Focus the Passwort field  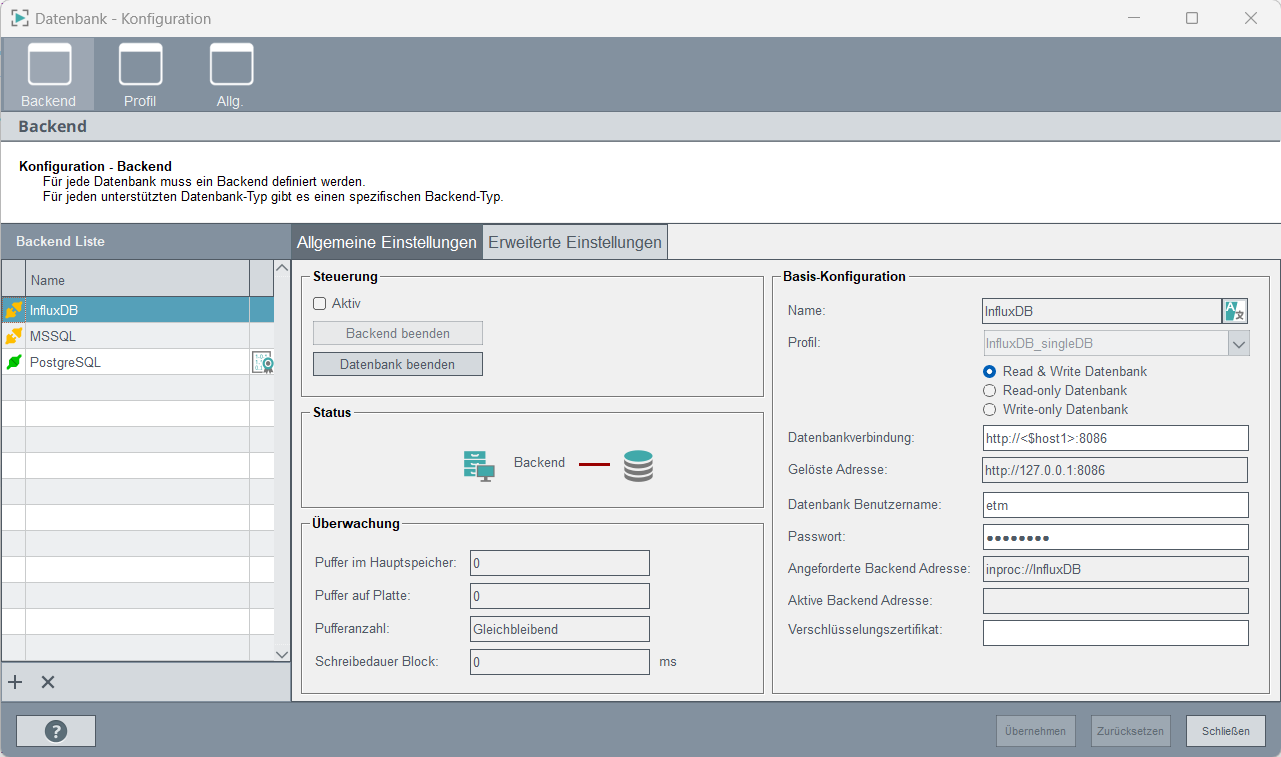click(x=1116, y=537)
